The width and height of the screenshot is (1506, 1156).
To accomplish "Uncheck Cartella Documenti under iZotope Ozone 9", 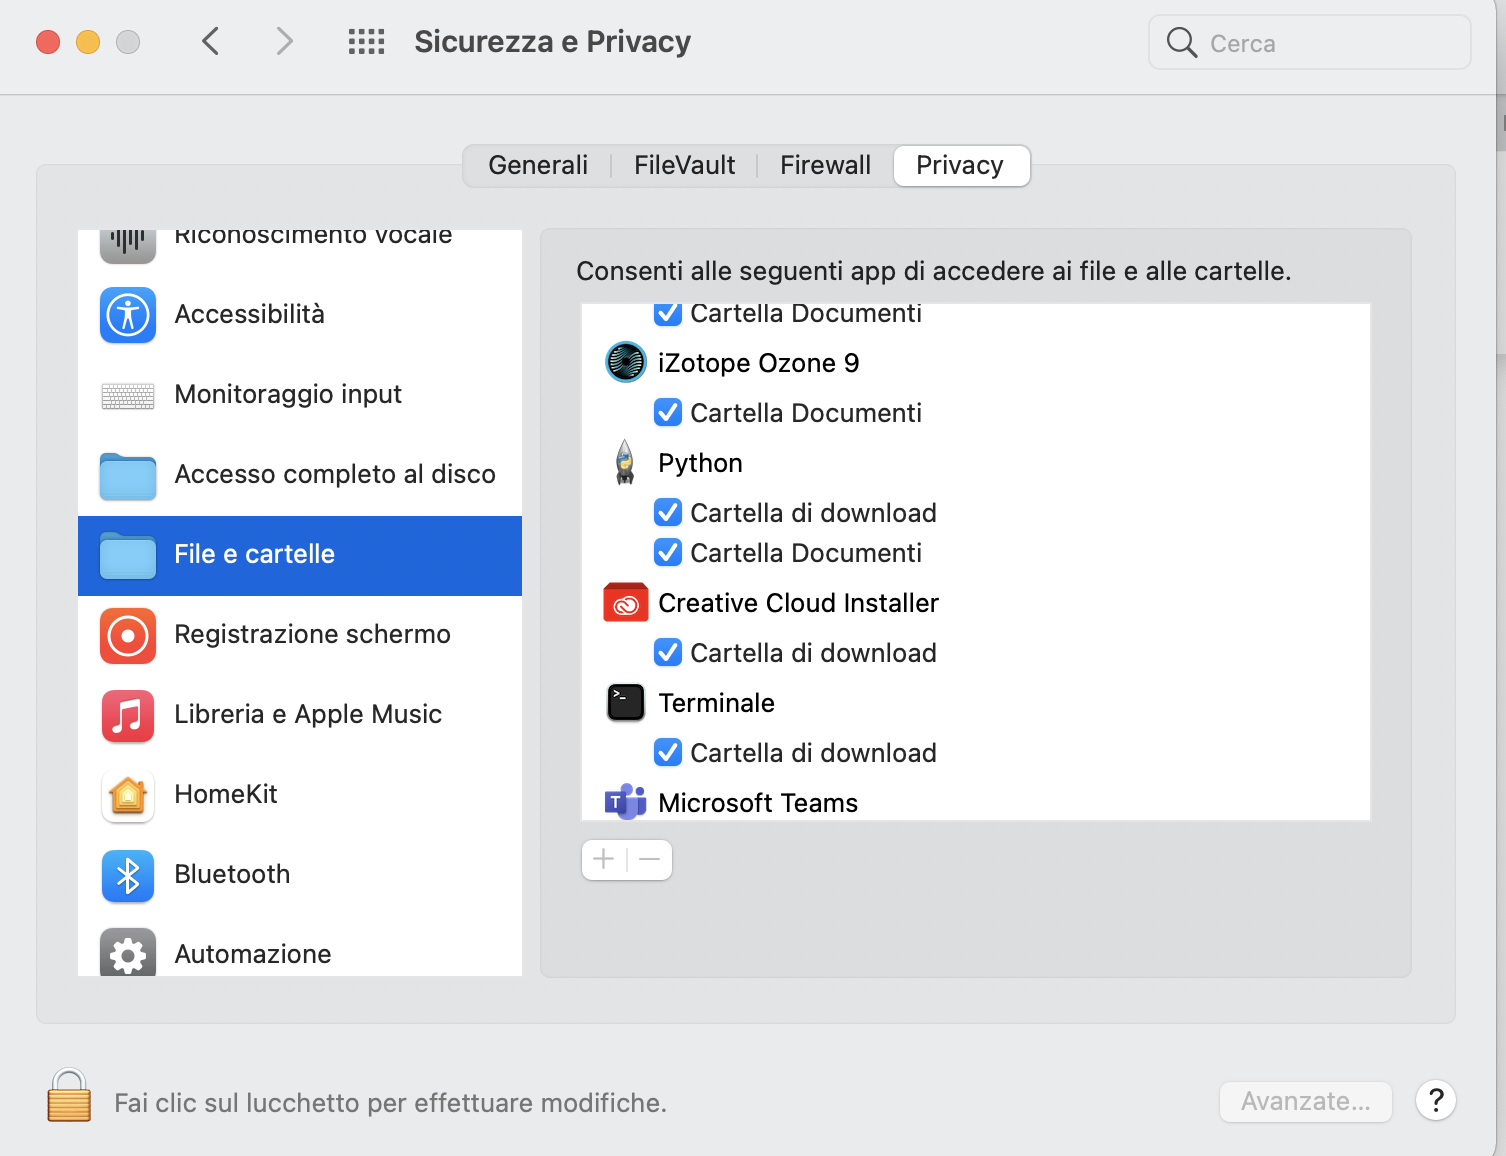I will coord(668,413).
